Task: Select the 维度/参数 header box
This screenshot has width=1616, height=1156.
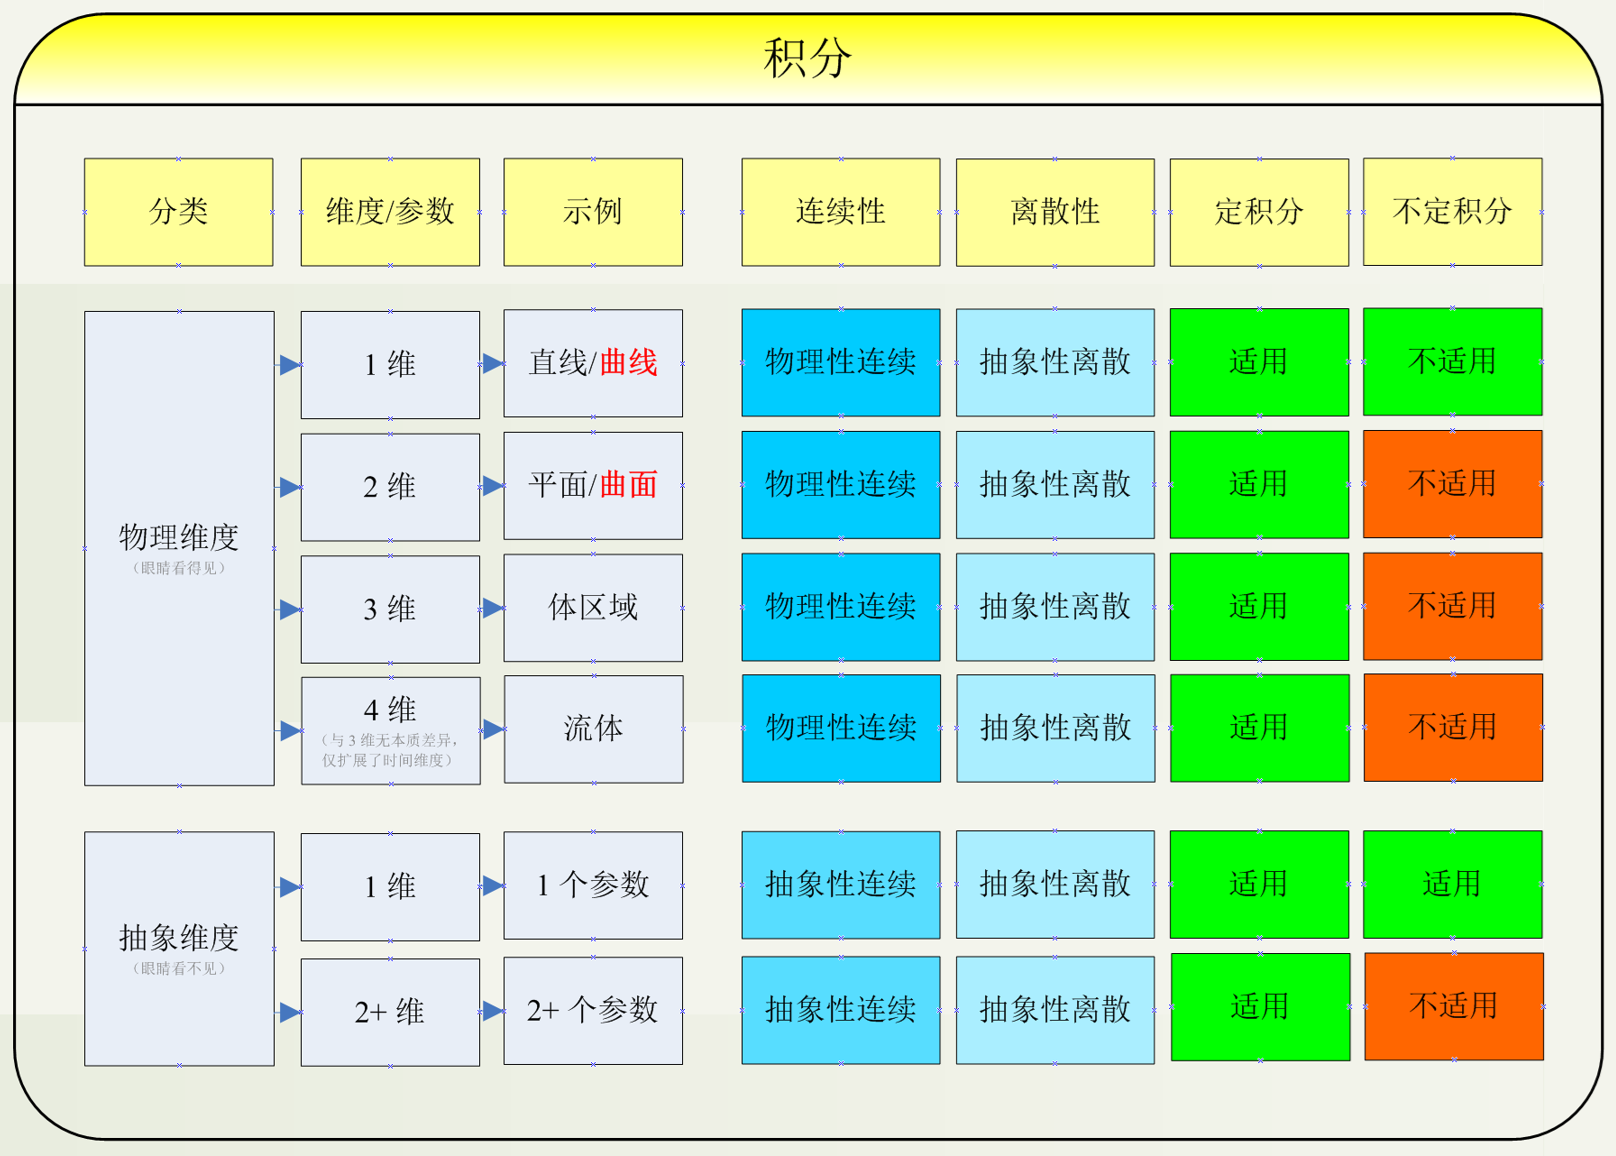Action: pyautogui.click(x=390, y=212)
